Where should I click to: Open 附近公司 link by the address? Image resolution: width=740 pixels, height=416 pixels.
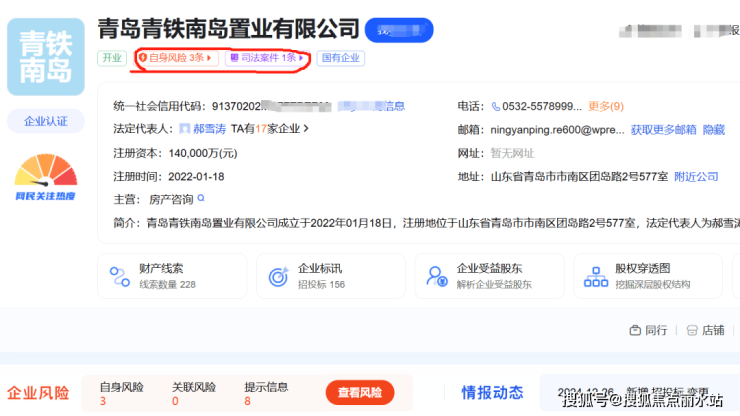click(696, 176)
